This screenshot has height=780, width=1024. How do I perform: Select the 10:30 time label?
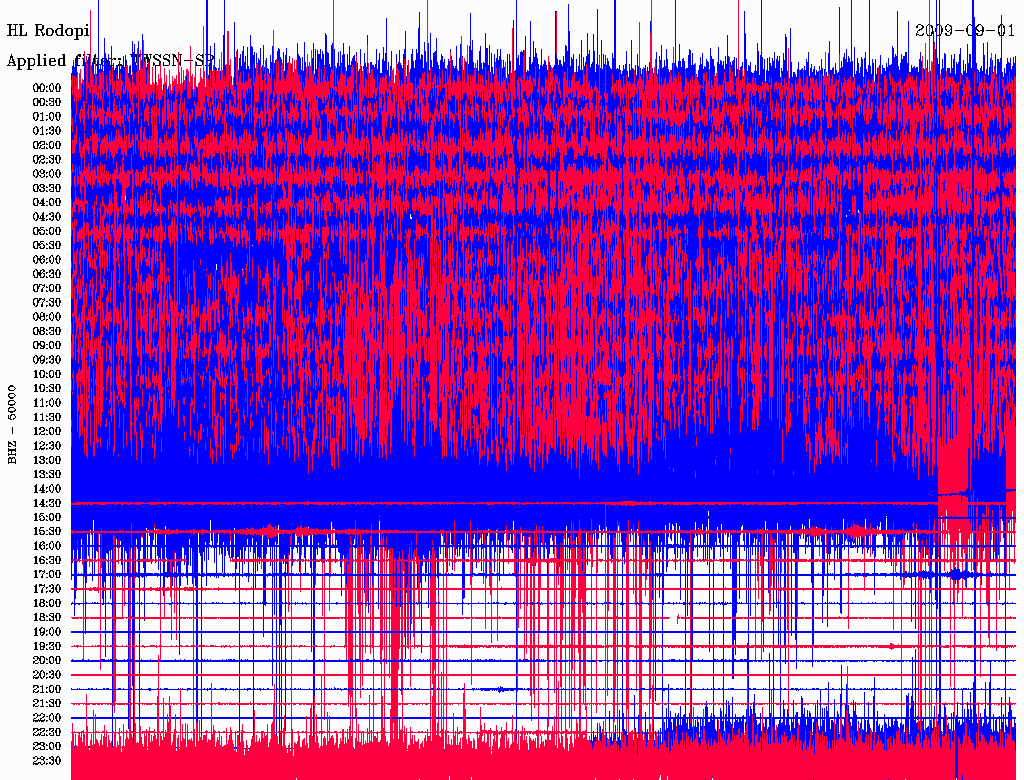pos(47,389)
